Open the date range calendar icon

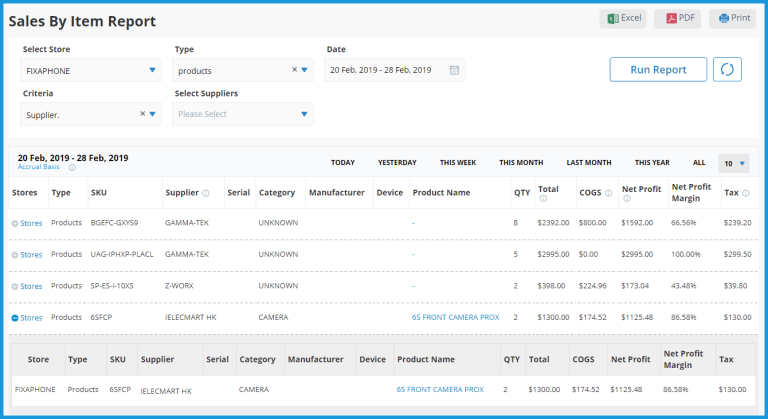(x=455, y=70)
